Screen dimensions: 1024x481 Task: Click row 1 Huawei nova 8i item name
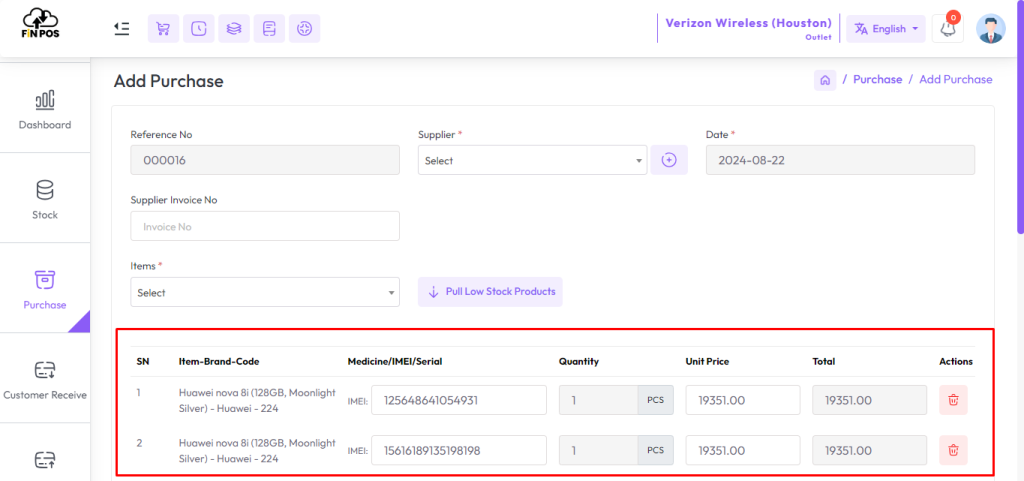coord(257,401)
